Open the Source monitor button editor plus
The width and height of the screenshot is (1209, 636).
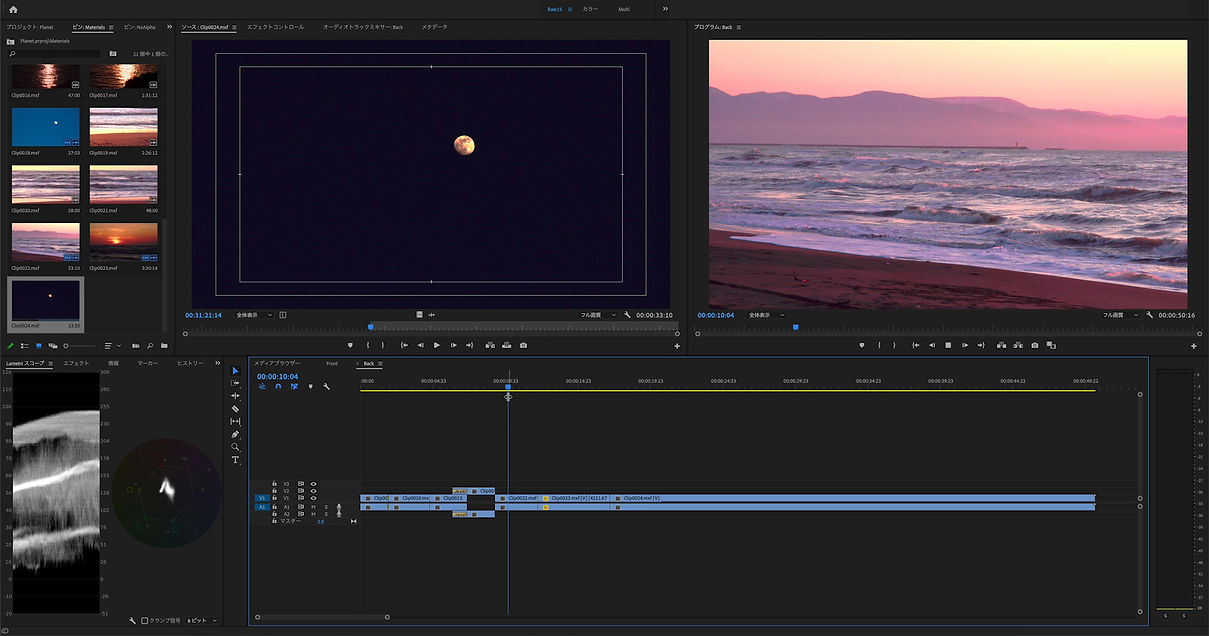[x=677, y=346]
